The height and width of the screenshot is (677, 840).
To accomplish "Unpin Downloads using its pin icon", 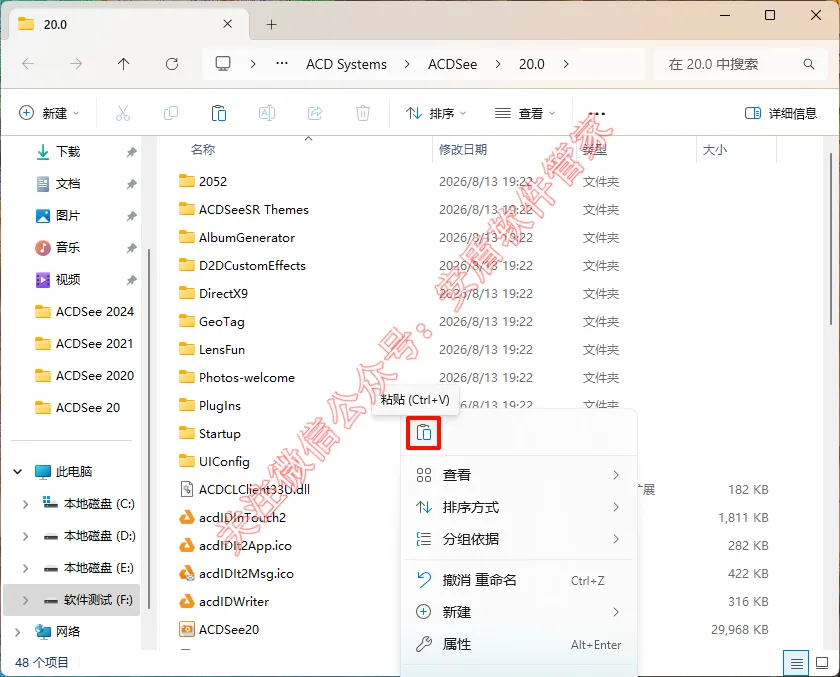I will coord(131,153).
